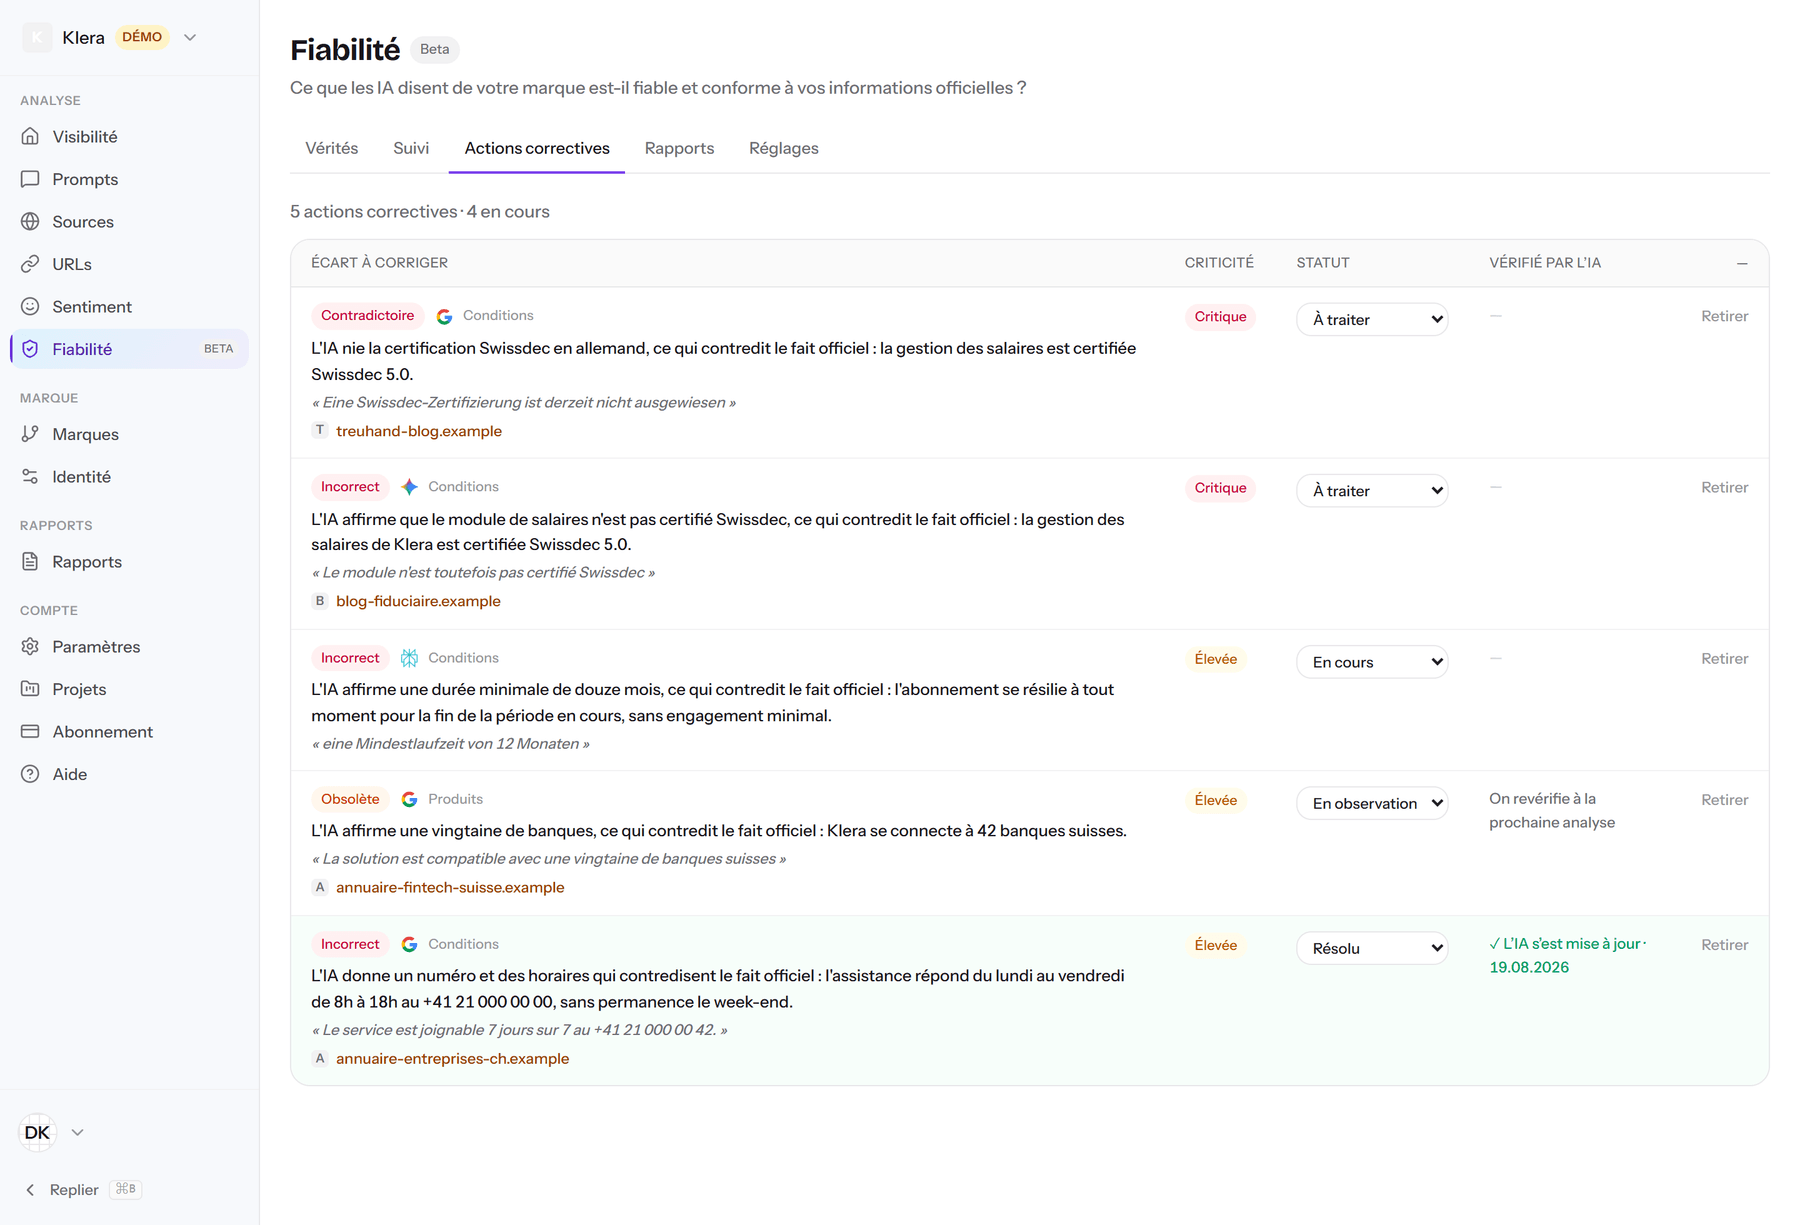Open the treuhand-blog.example source link
Screen dimensions: 1800x1225
[419, 431]
